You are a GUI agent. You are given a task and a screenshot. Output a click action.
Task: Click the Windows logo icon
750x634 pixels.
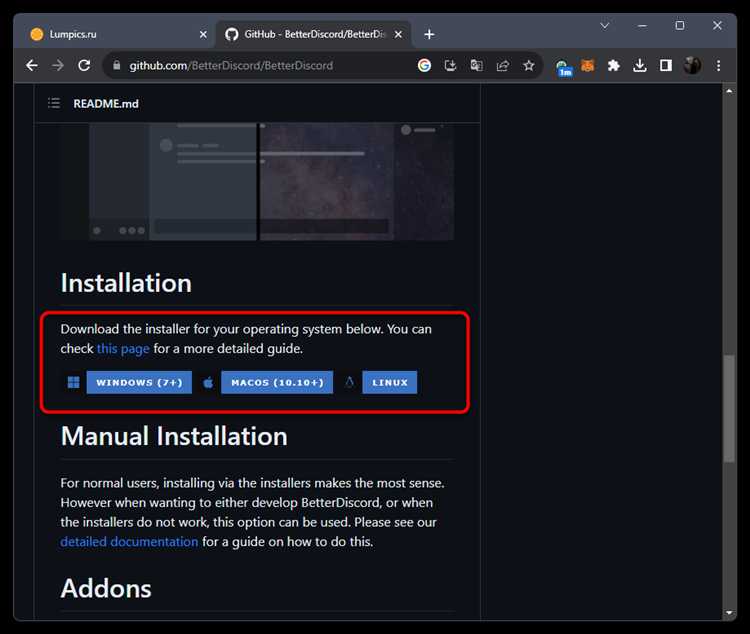point(74,382)
